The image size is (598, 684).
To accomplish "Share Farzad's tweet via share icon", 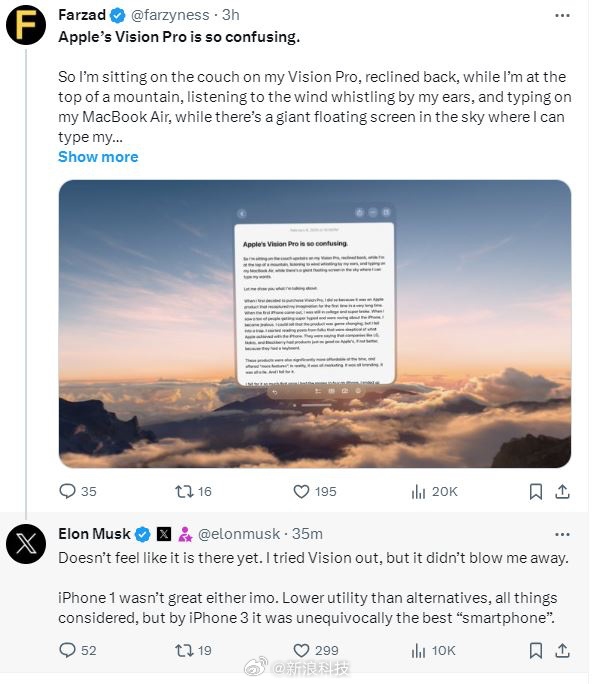I will tap(562, 491).
